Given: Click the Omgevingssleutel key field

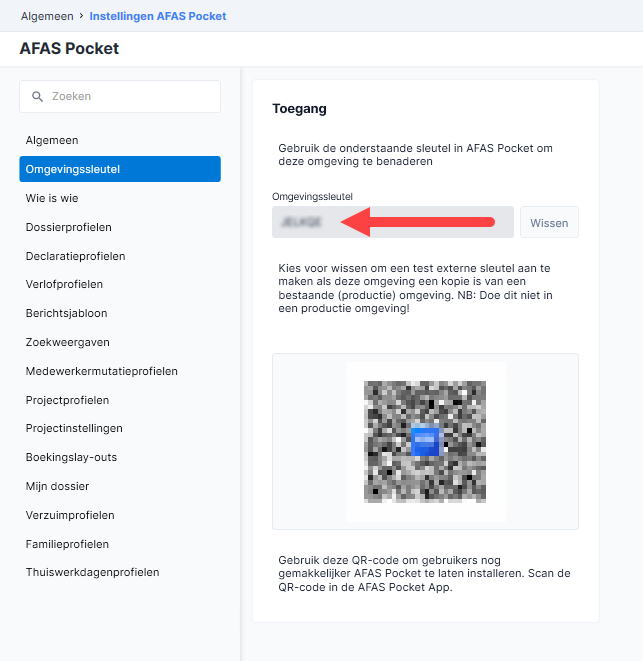Looking at the screenshot, I should tap(393, 222).
